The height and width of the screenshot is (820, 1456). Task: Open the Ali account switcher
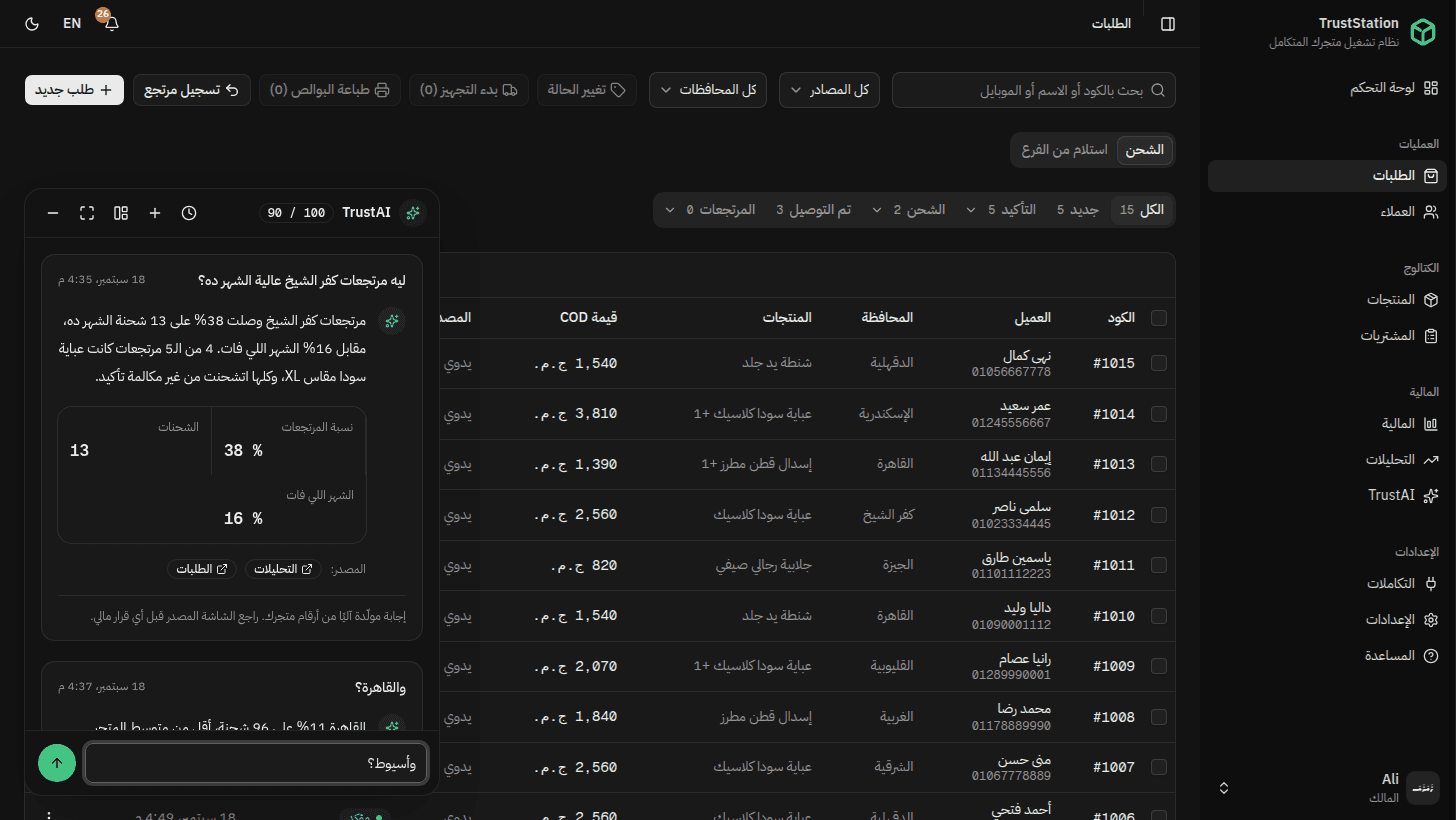tap(1328, 788)
